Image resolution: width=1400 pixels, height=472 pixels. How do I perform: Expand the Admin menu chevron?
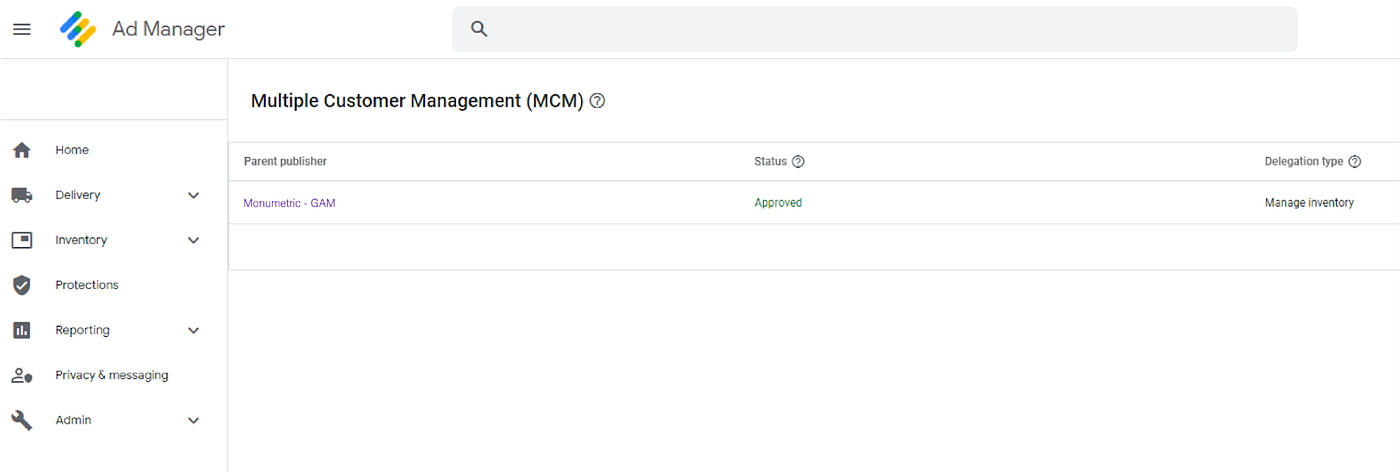(x=194, y=420)
